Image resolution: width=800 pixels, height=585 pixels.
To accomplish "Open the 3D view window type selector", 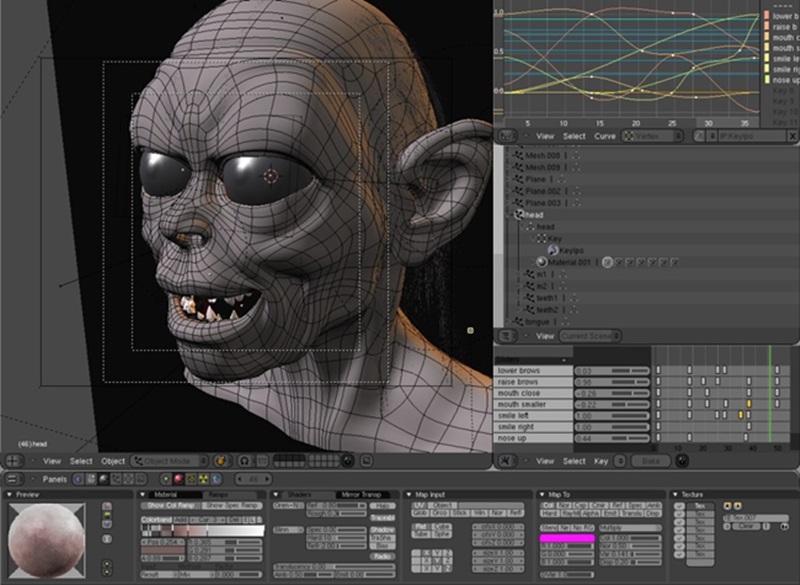I will coord(14,461).
